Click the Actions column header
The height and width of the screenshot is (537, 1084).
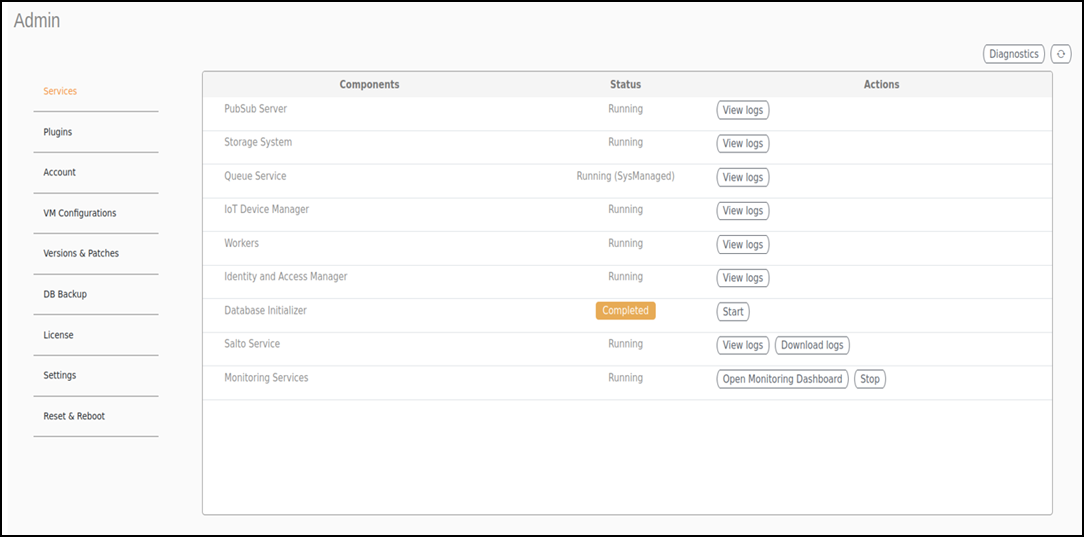click(x=881, y=84)
